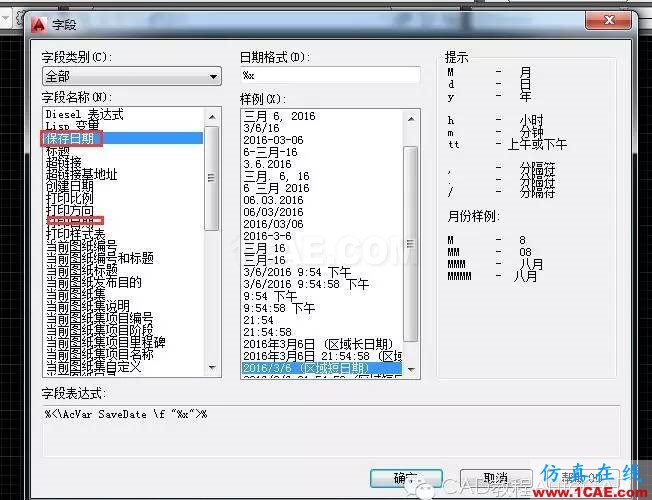Choose sample format '6-三月-16'
This screenshot has width=652, height=500.
[270, 152]
